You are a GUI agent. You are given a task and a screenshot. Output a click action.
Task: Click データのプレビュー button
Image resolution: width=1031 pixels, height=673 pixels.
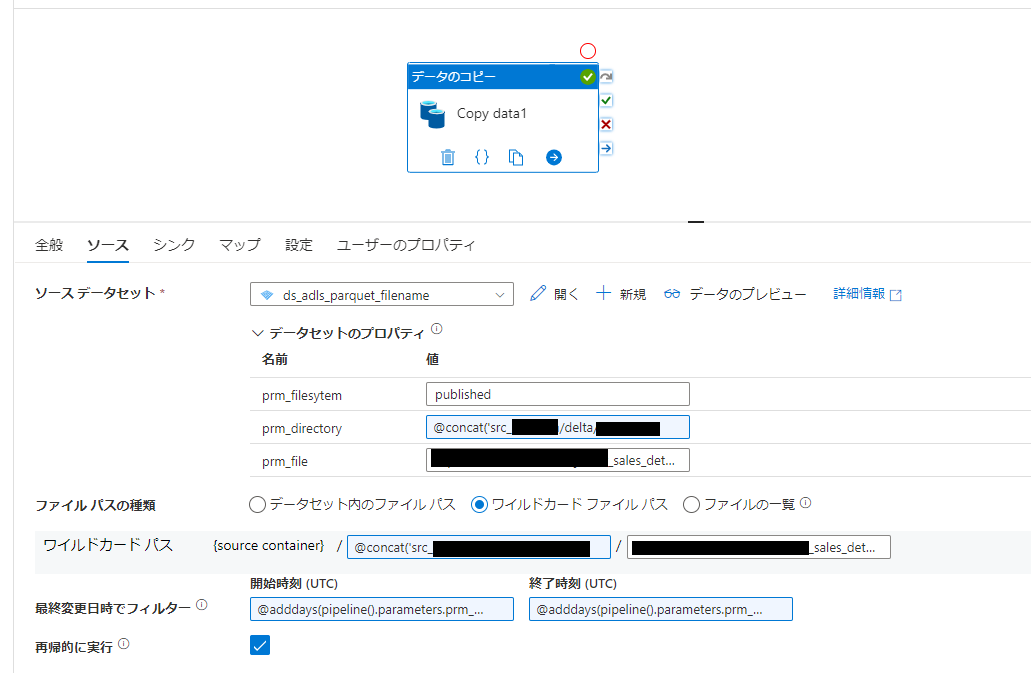click(748, 294)
